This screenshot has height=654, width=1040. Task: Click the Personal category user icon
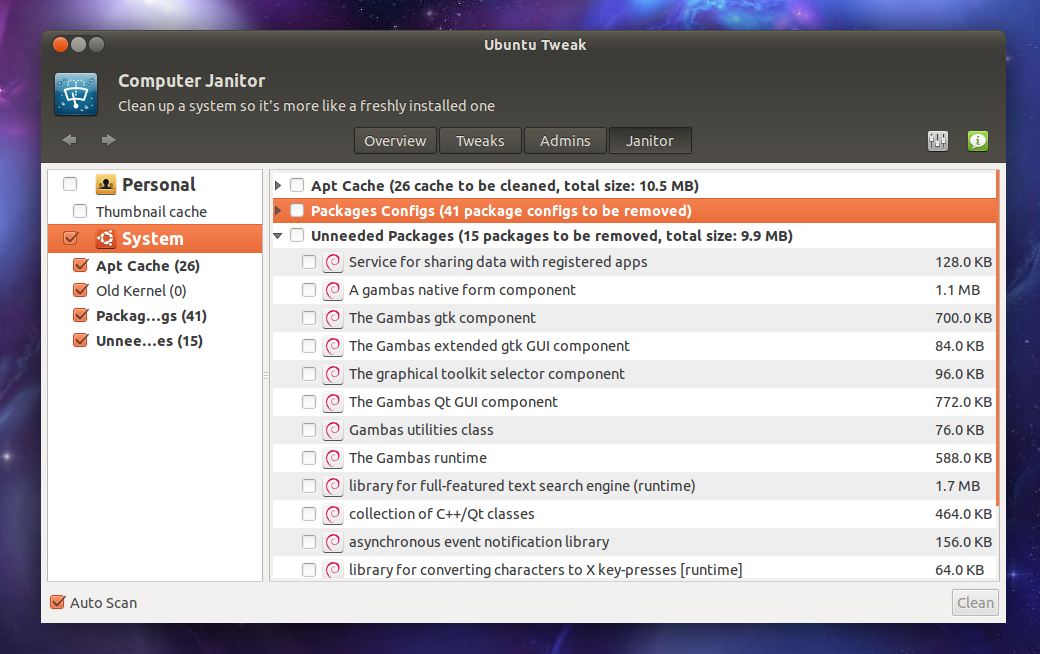click(105, 184)
